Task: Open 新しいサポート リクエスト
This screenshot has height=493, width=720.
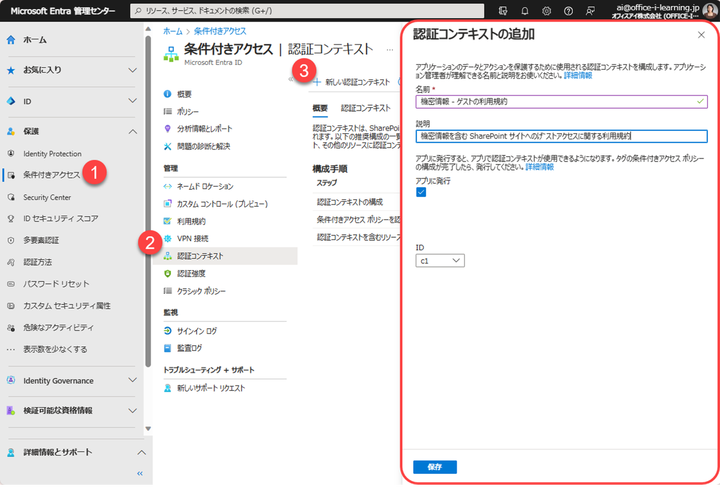Action: coord(211,388)
